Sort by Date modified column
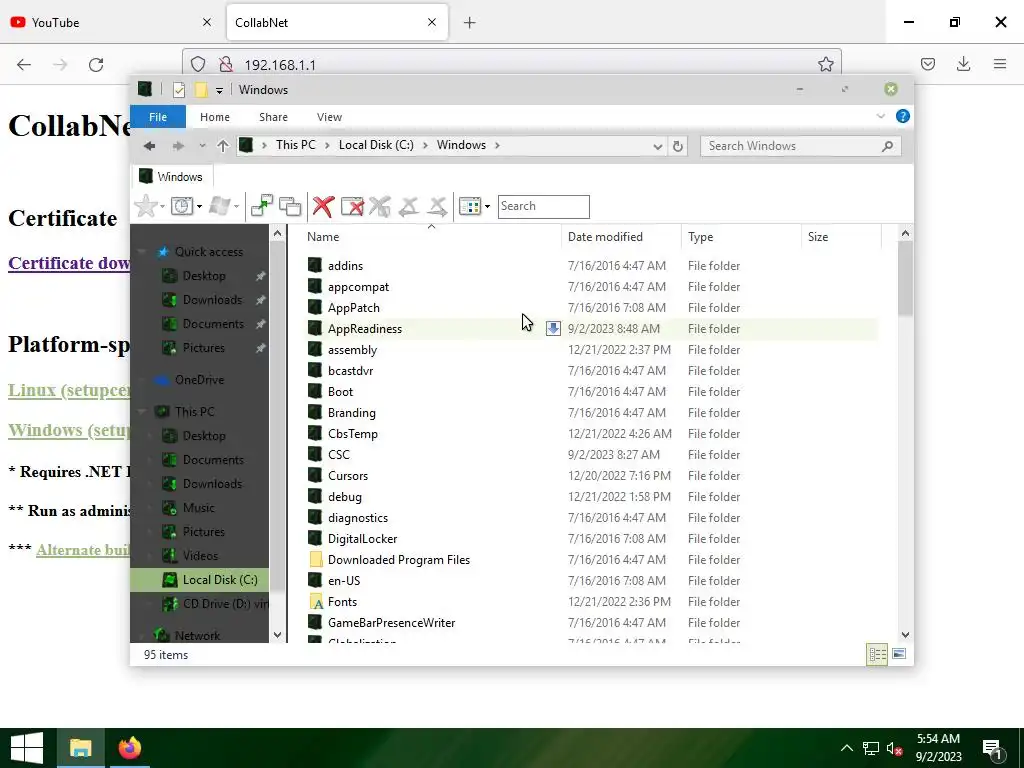1024x768 pixels. click(620, 236)
